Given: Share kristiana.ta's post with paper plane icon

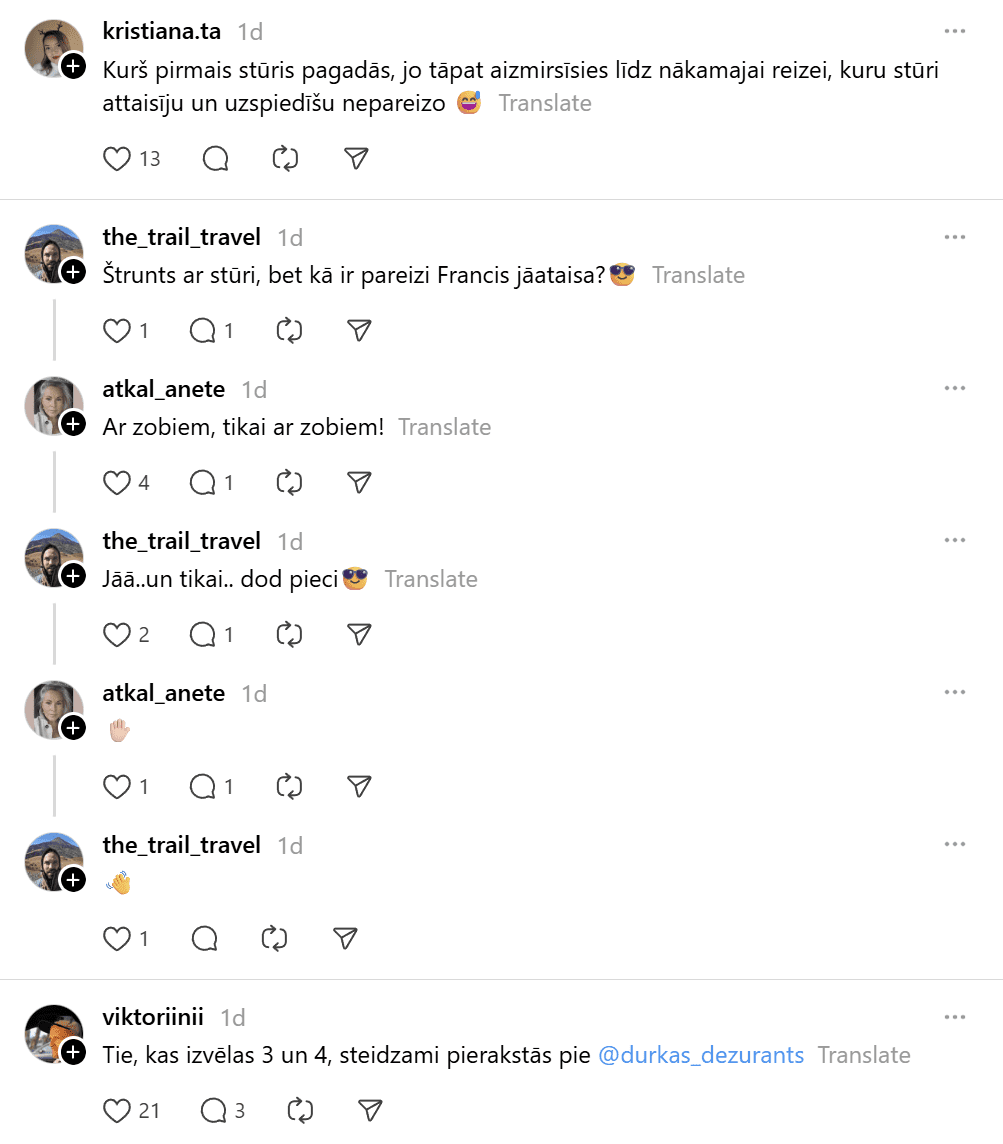Looking at the screenshot, I should (356, 159).
